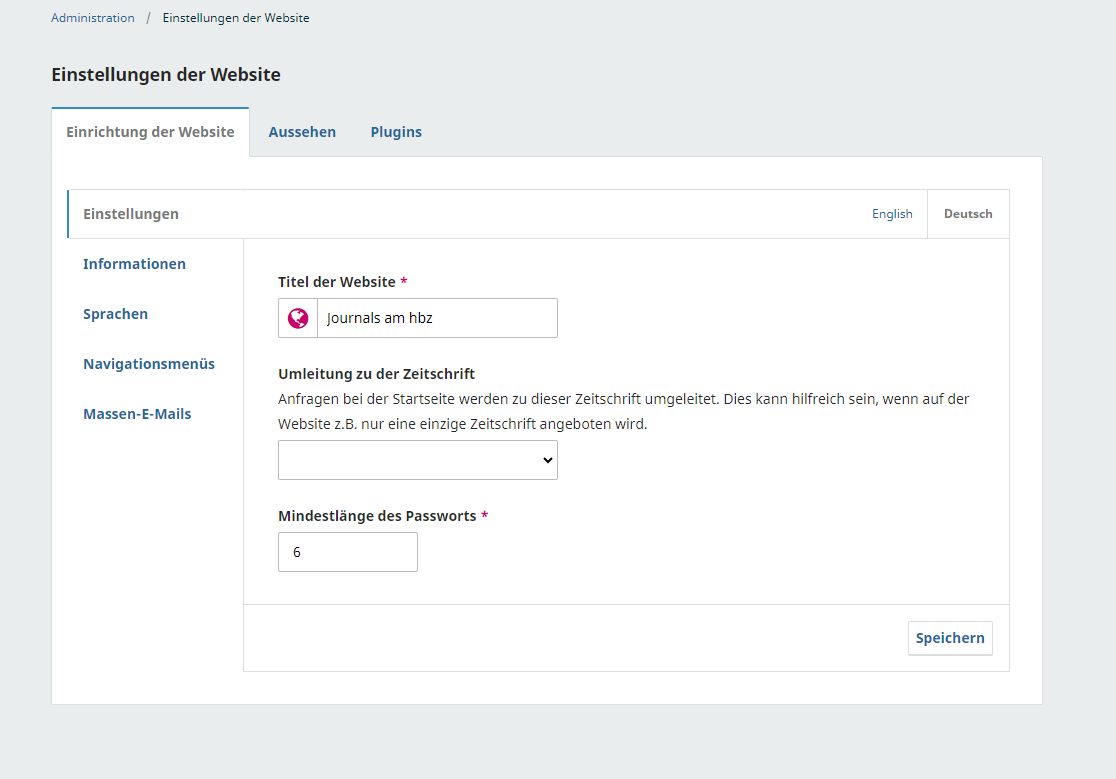
Task: Focus the Titel der Website text field
Action: pyautogui.click(x=436, y=318)
